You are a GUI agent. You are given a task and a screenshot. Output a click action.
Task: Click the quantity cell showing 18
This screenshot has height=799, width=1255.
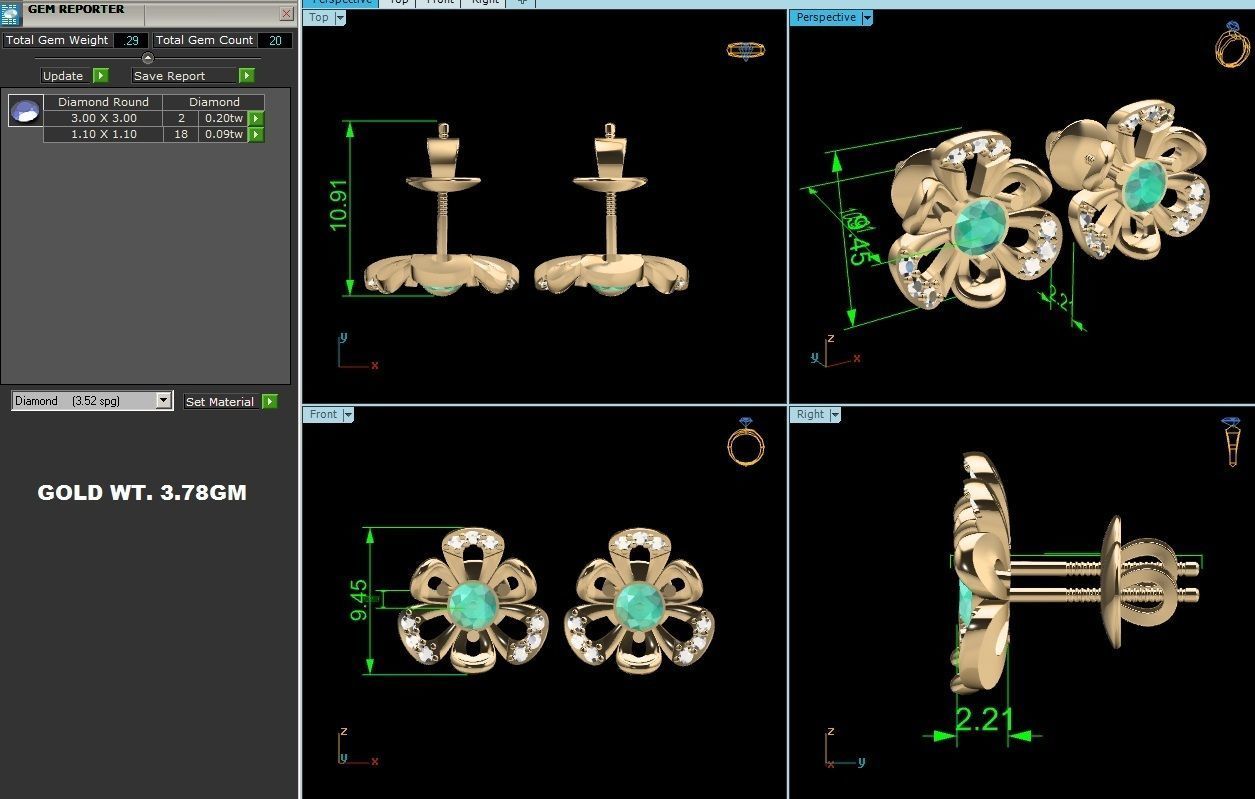coord(181,134)
